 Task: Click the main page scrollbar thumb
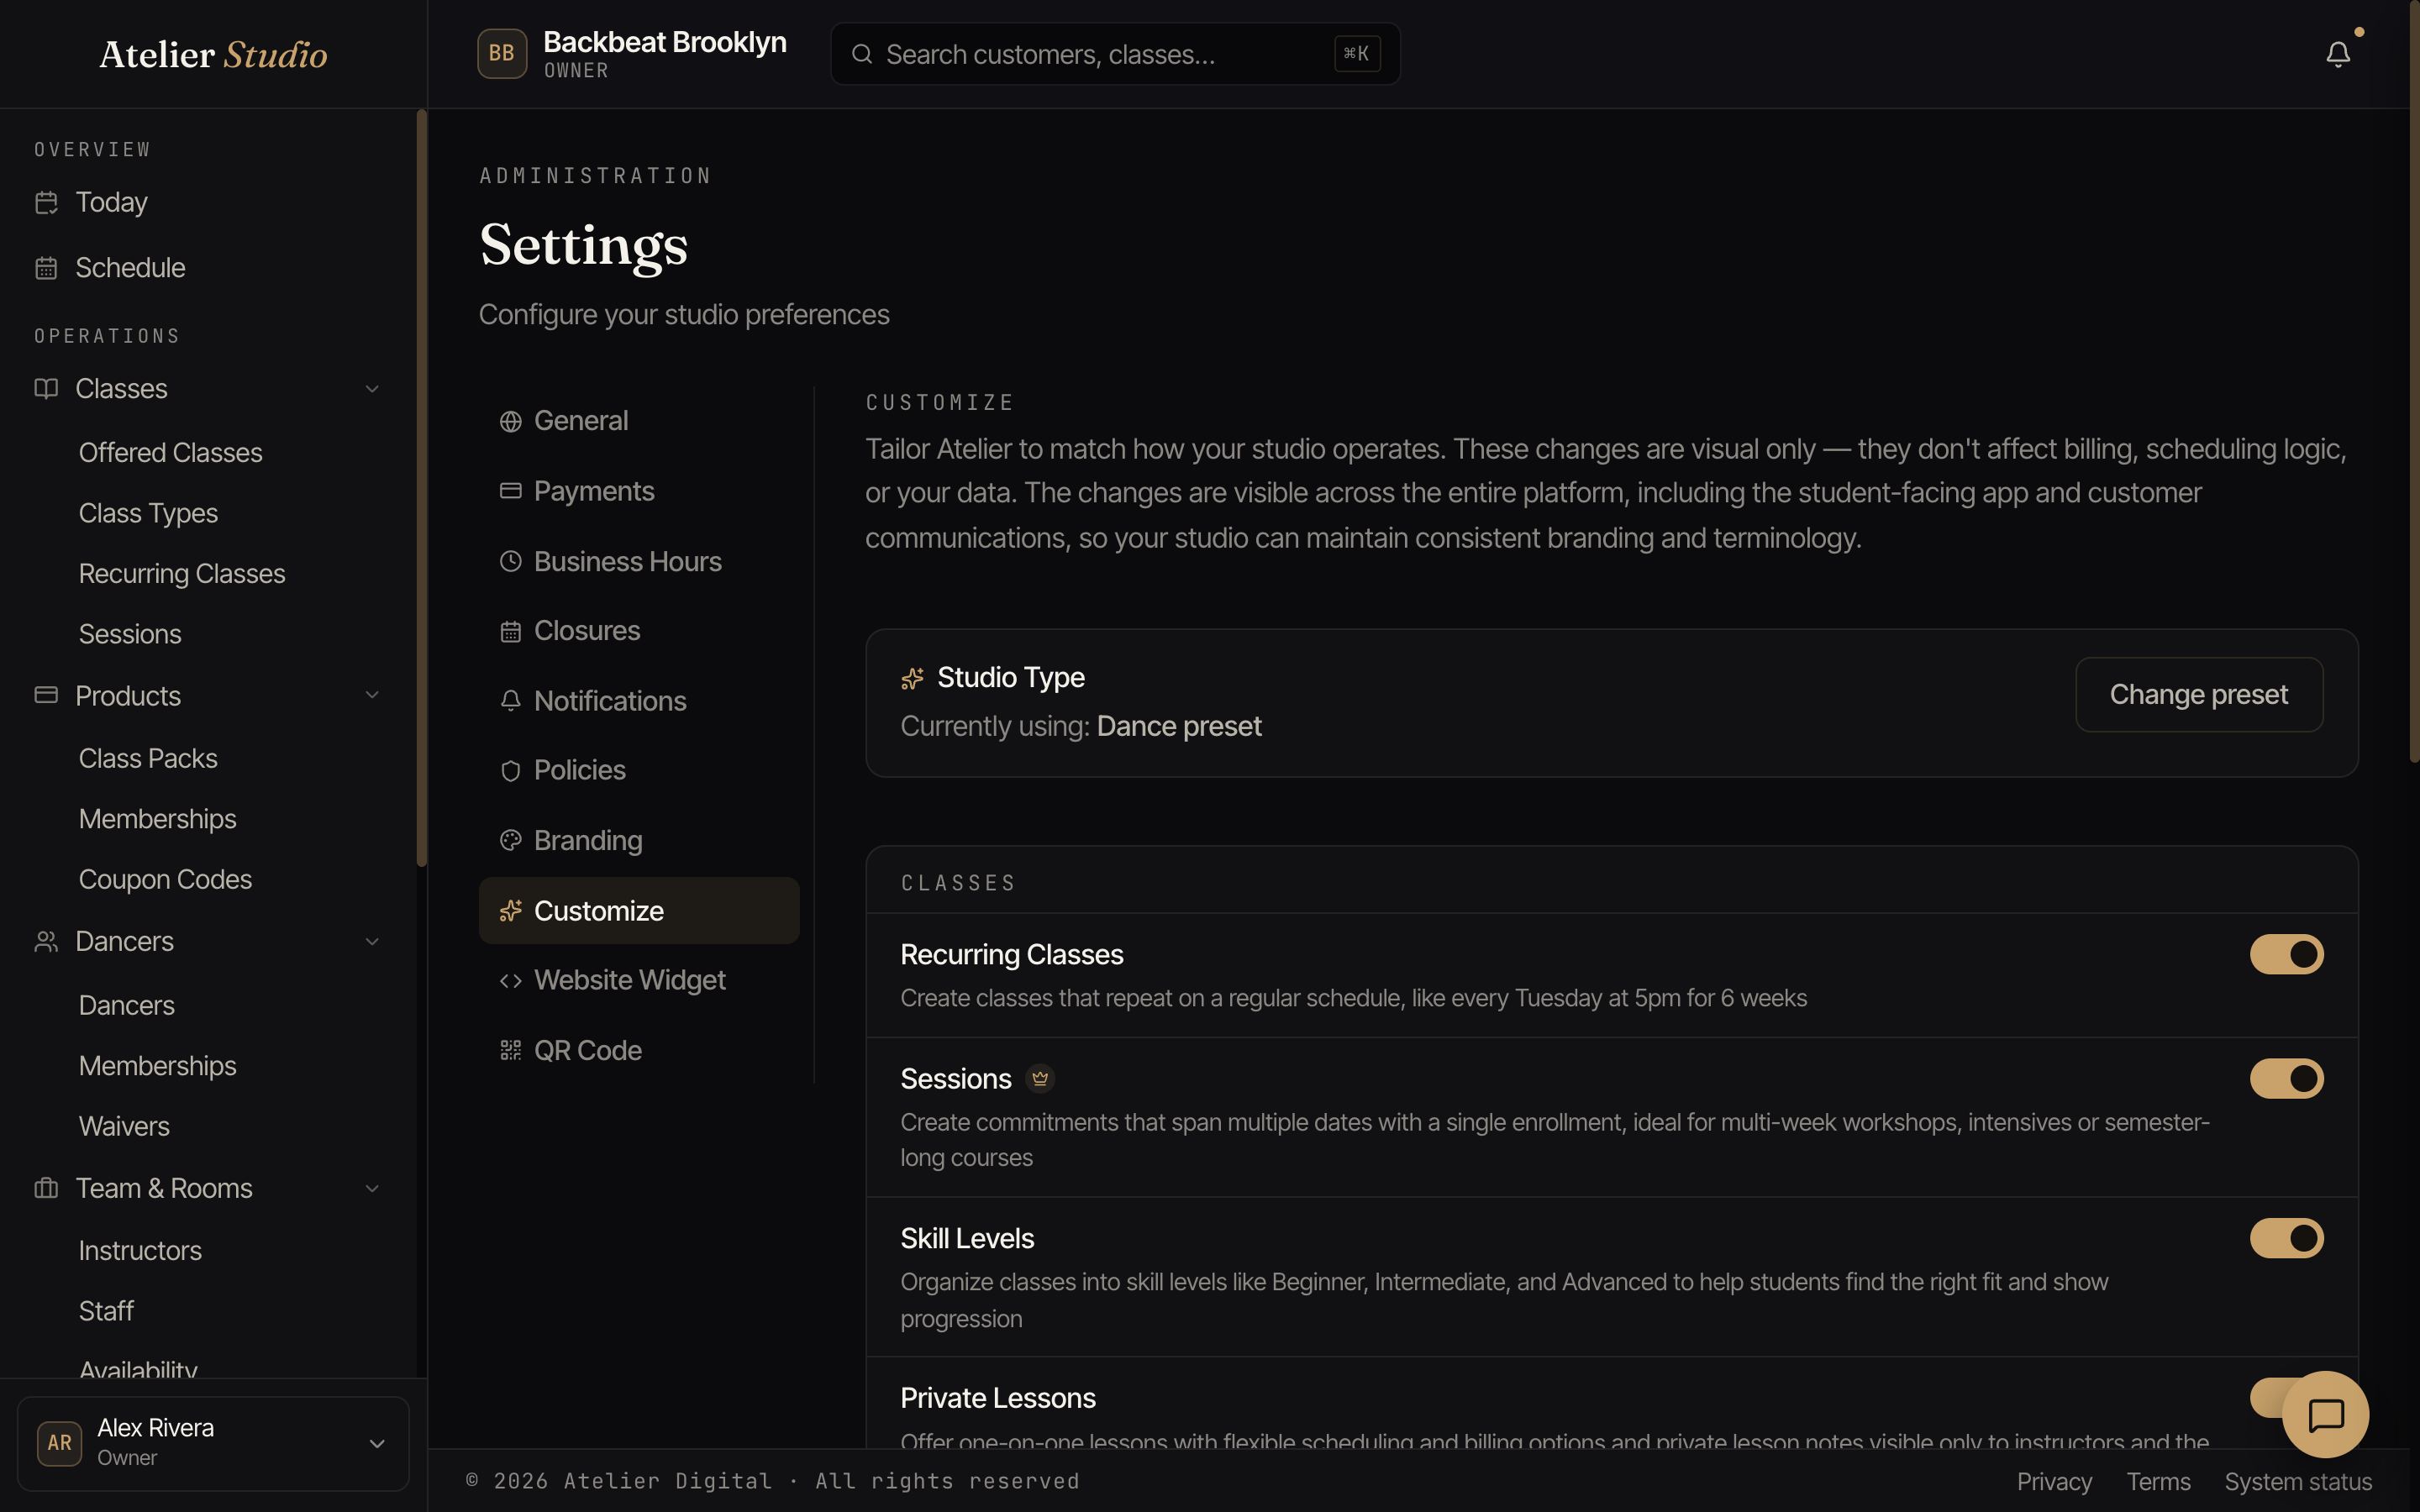pyautogui.click(x=2413, y=382)
